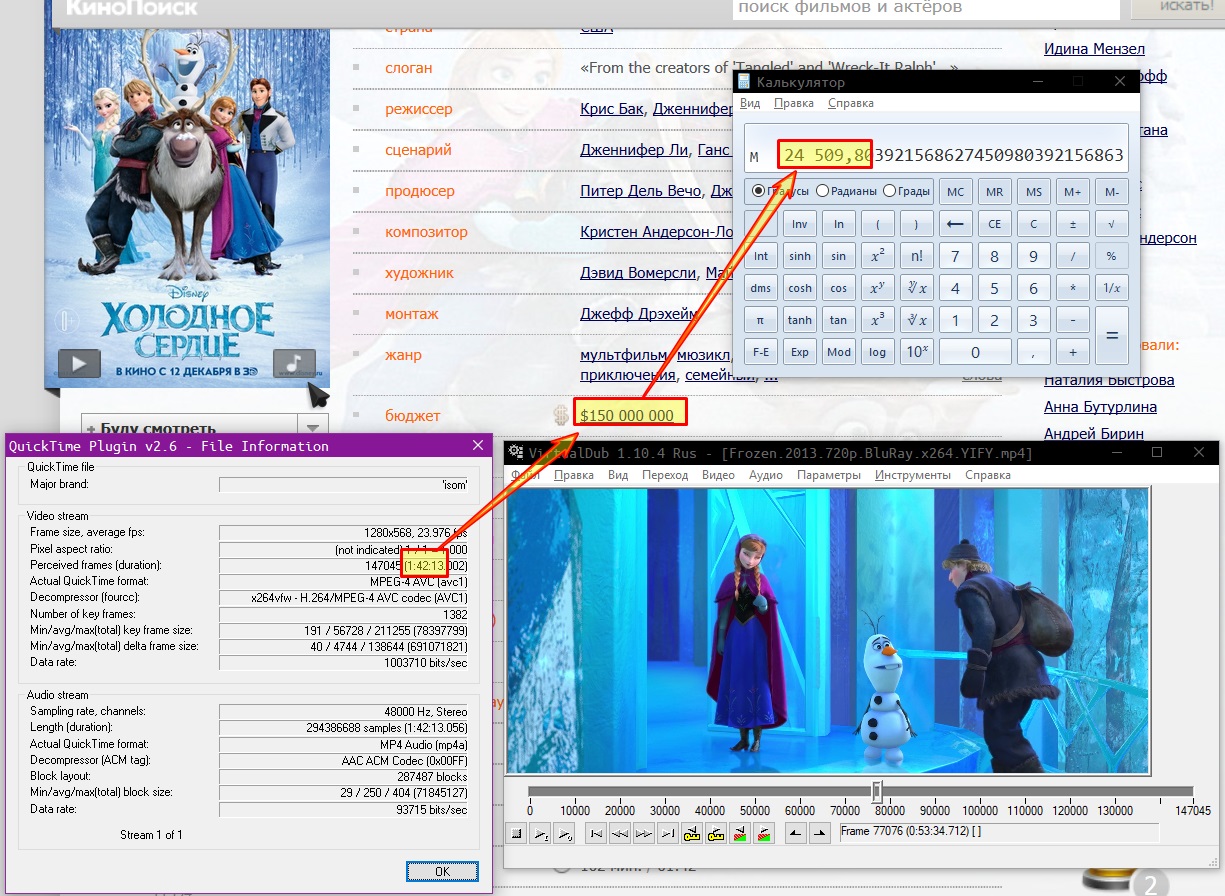This screenshot has width=1225, height=896.
Task: Click the sinh button in calculator
Action: [x=800, y=256]
